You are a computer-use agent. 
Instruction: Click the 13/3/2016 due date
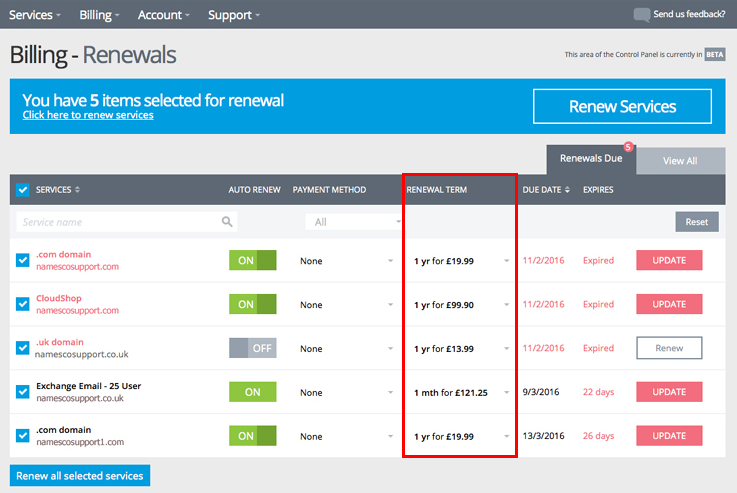coord(543,436)
